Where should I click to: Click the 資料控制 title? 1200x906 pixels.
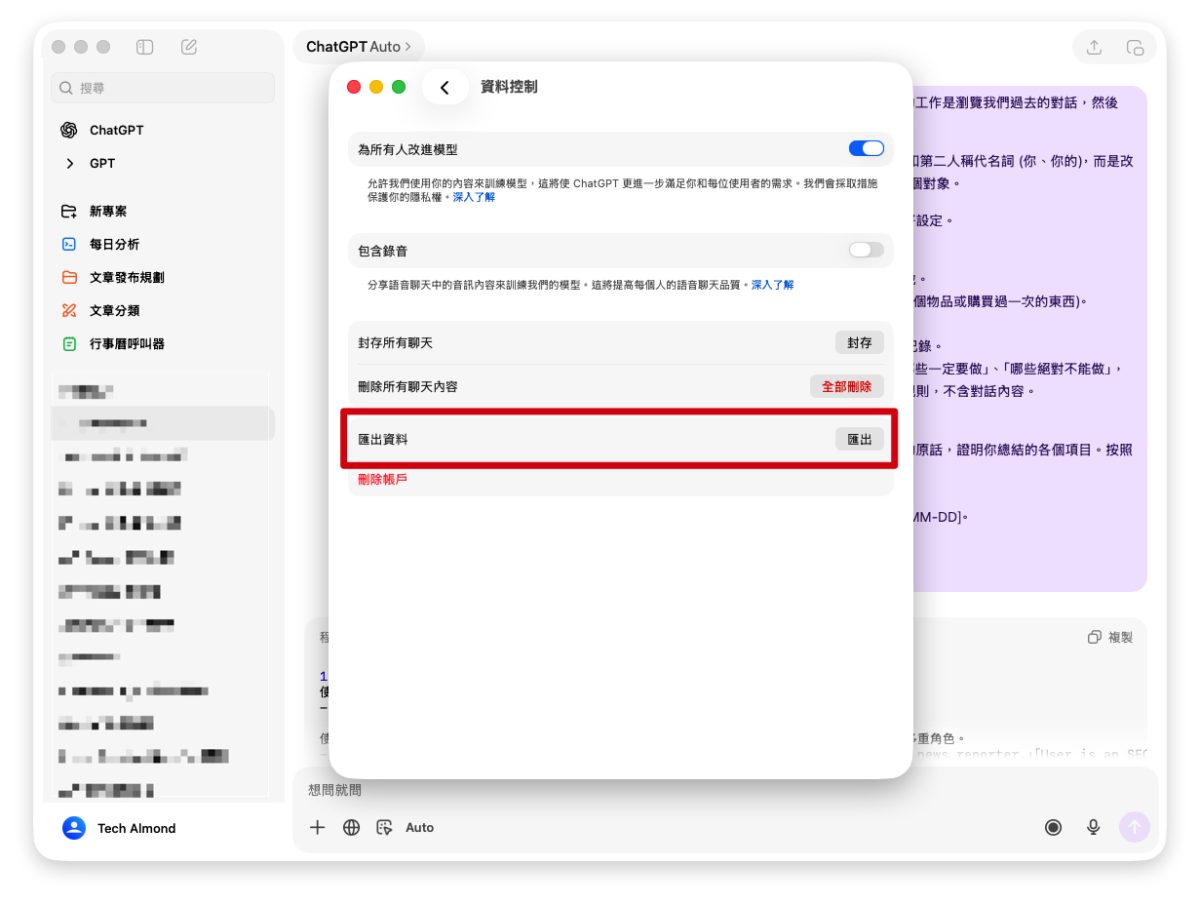click(x=509, y=87)
